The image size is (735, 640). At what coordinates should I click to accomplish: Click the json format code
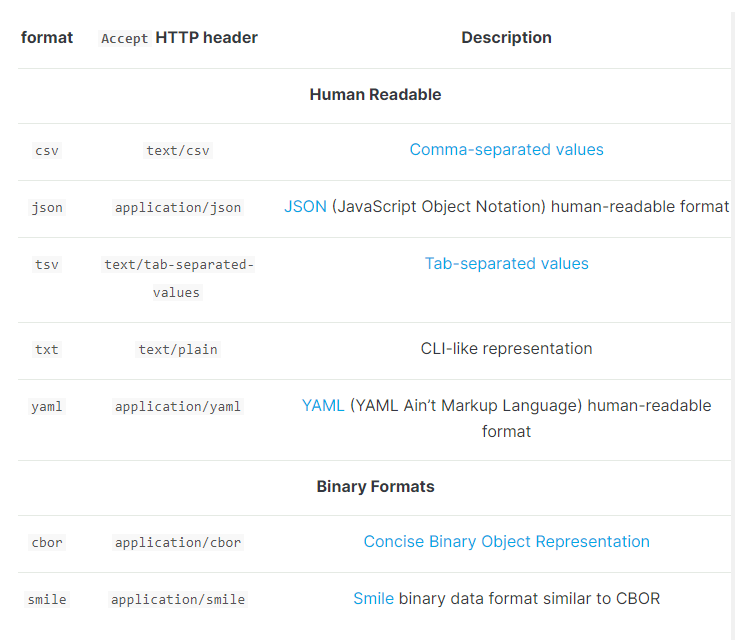coord(47,208)
